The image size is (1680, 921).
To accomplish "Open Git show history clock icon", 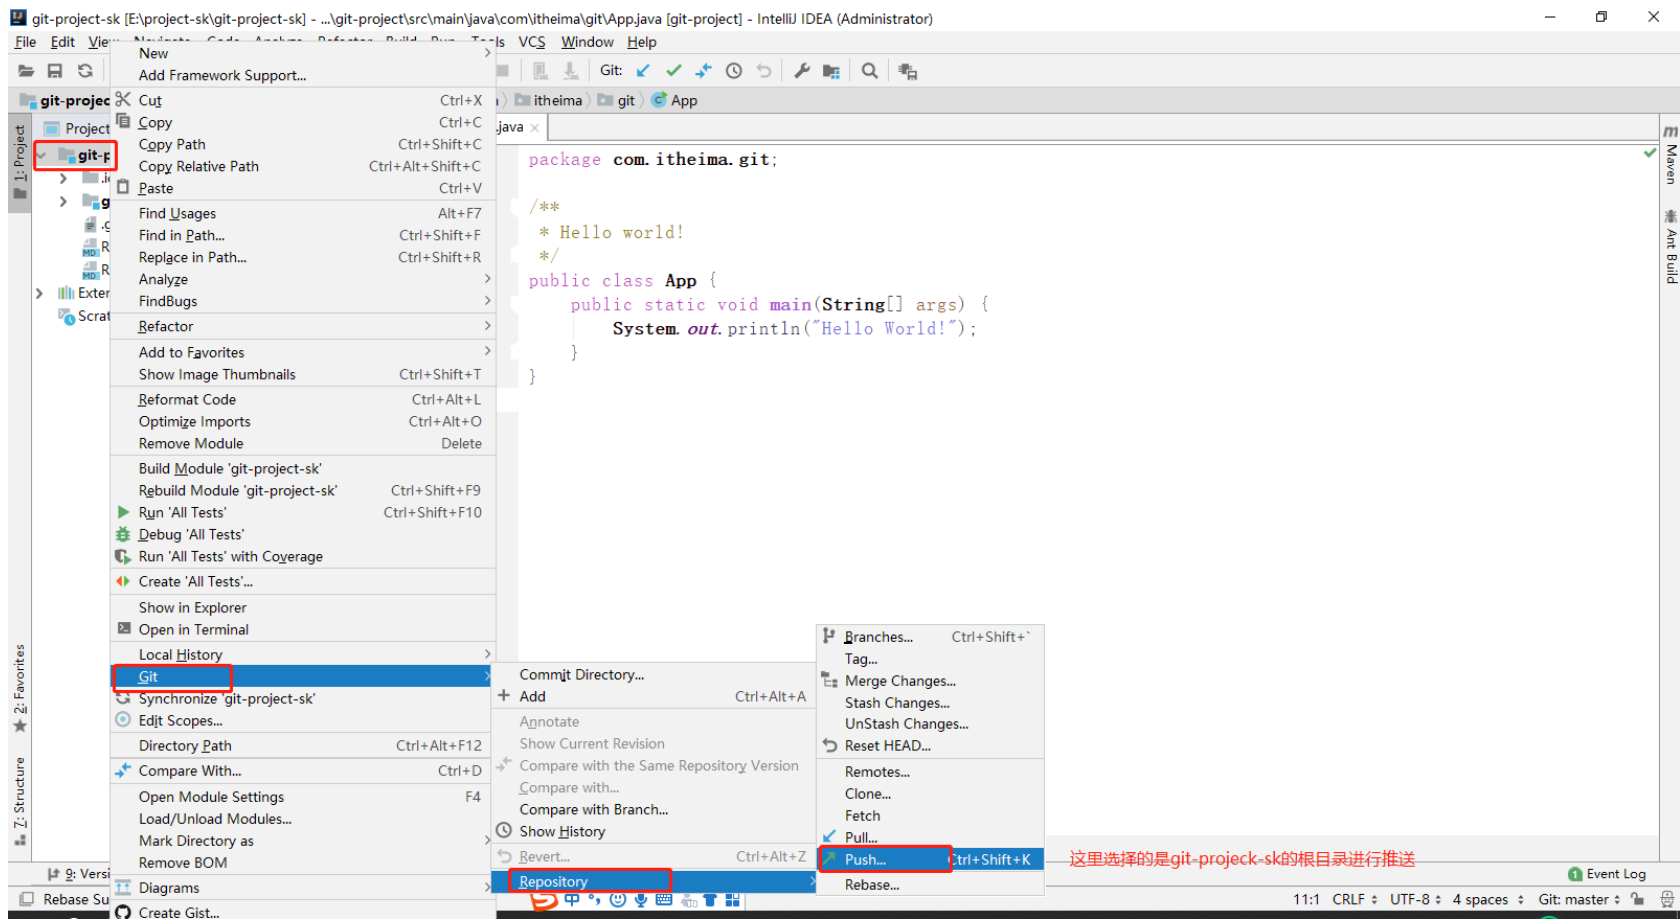I will [734, 70].
